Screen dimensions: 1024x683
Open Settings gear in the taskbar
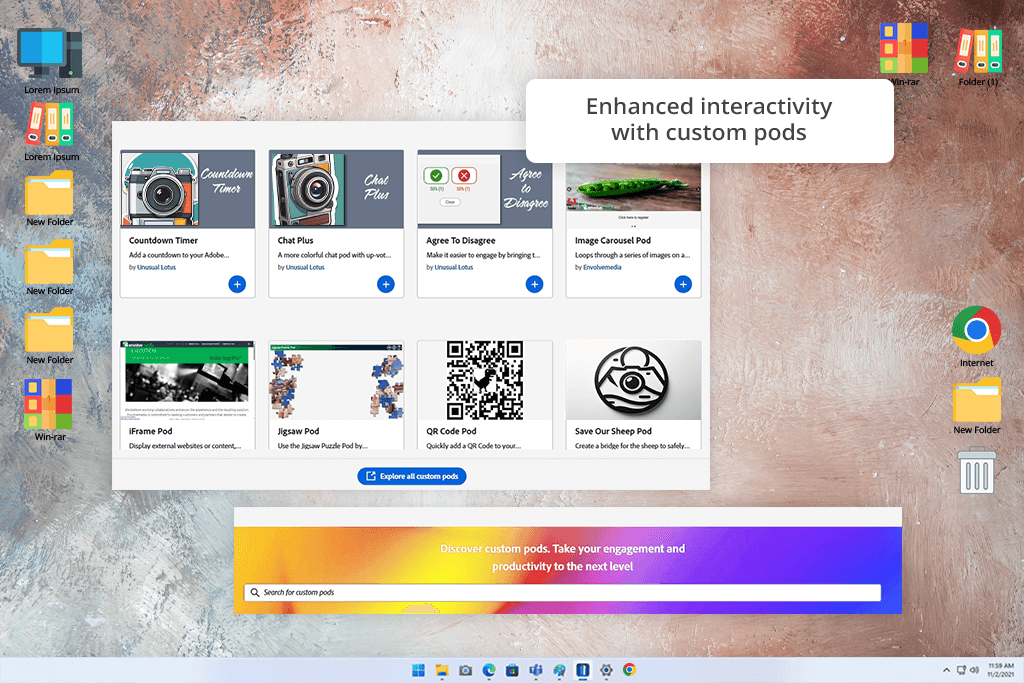pos(606,670)
